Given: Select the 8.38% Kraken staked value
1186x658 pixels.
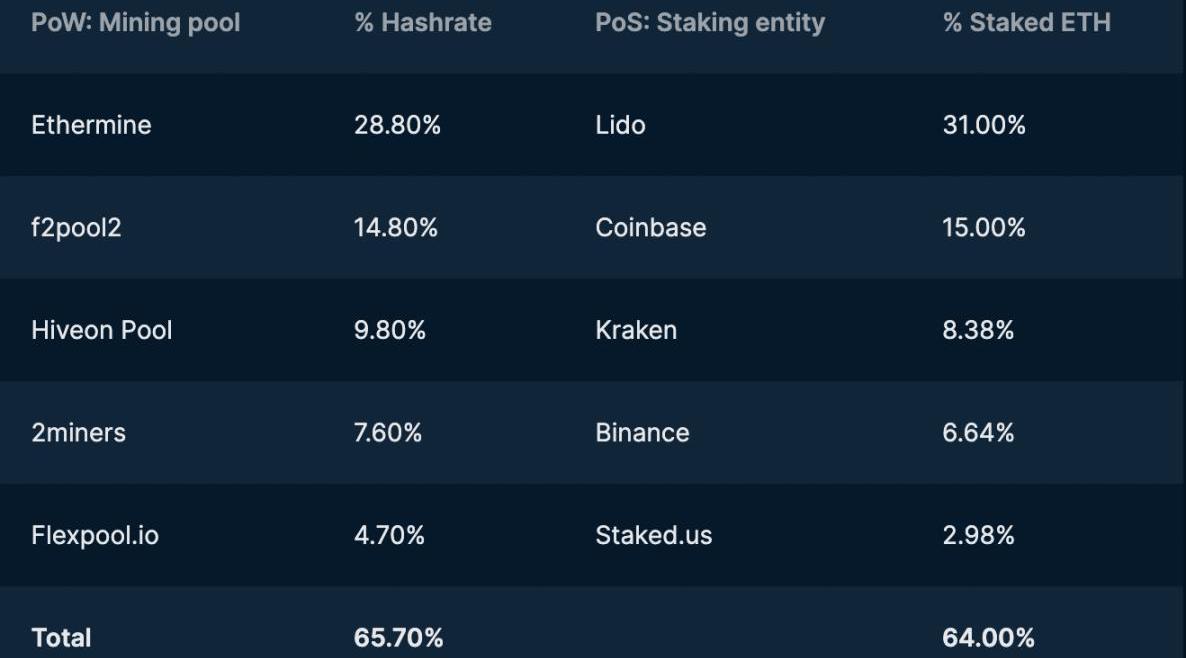Looking at the screenshot, I should point(978,330).
